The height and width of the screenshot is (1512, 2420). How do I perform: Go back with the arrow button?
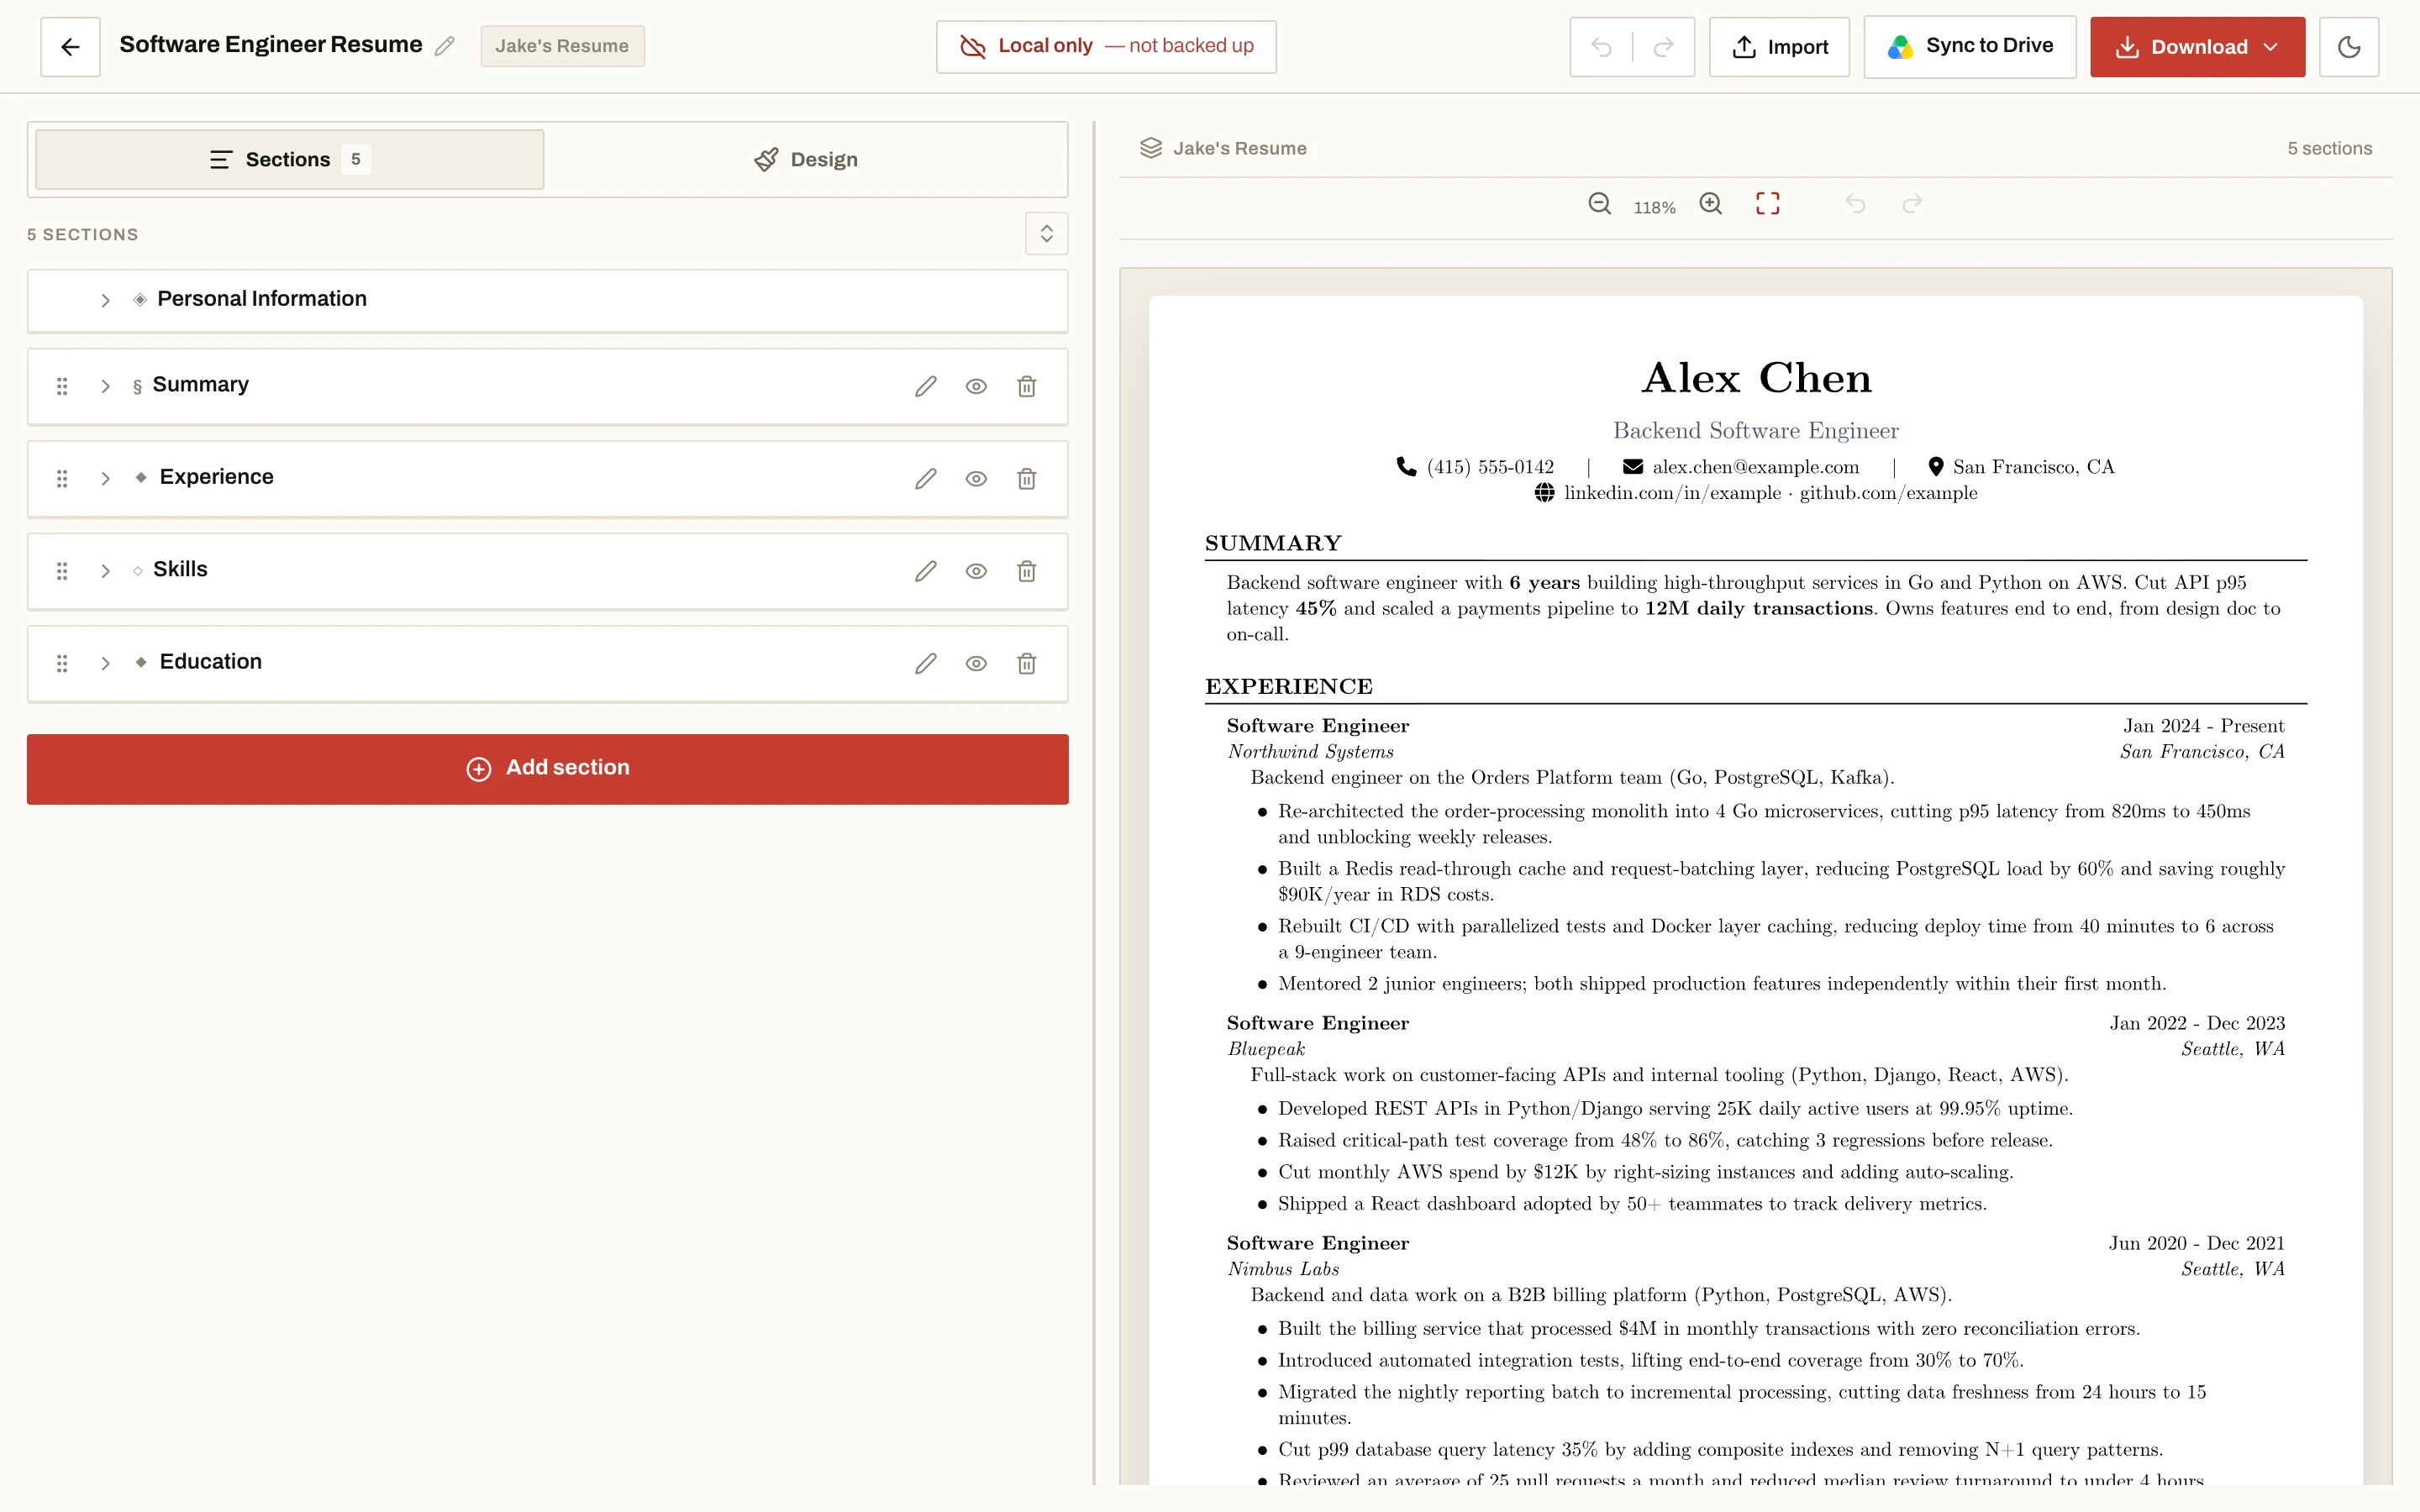click(x=70, y=47)
